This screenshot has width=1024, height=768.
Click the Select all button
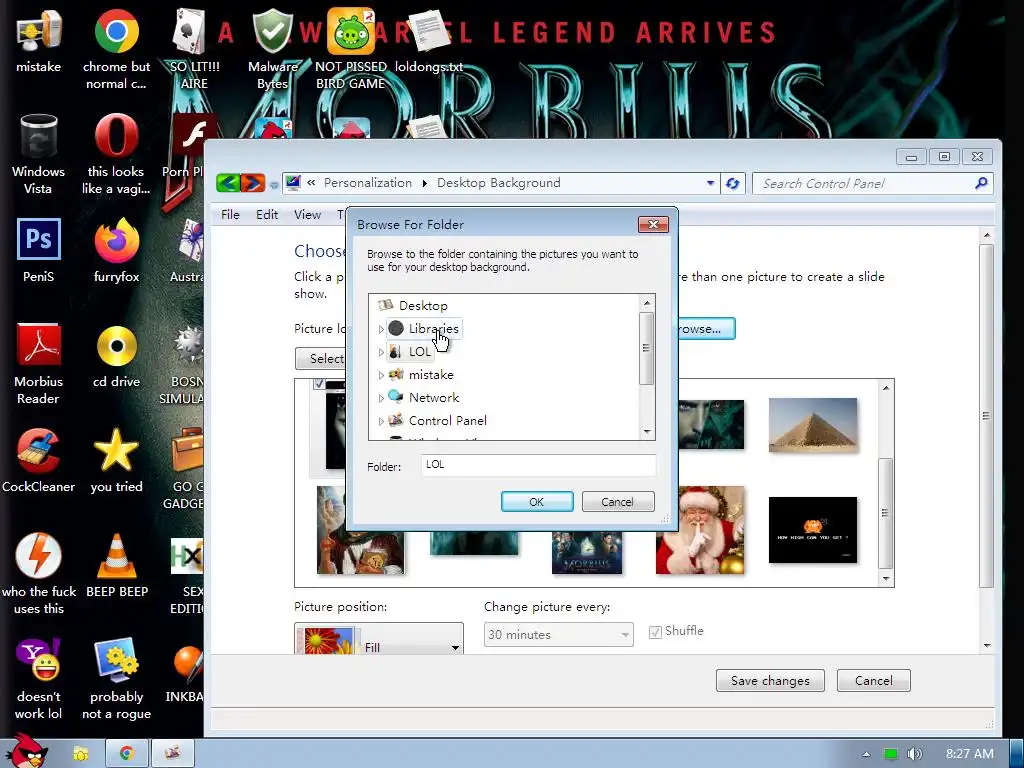tap(321, 359)
